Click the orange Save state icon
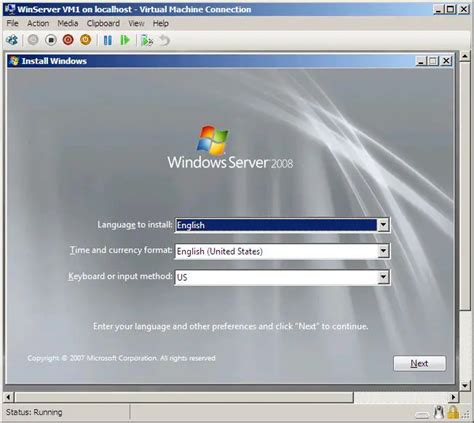474x423 pixels. [85, 40]
